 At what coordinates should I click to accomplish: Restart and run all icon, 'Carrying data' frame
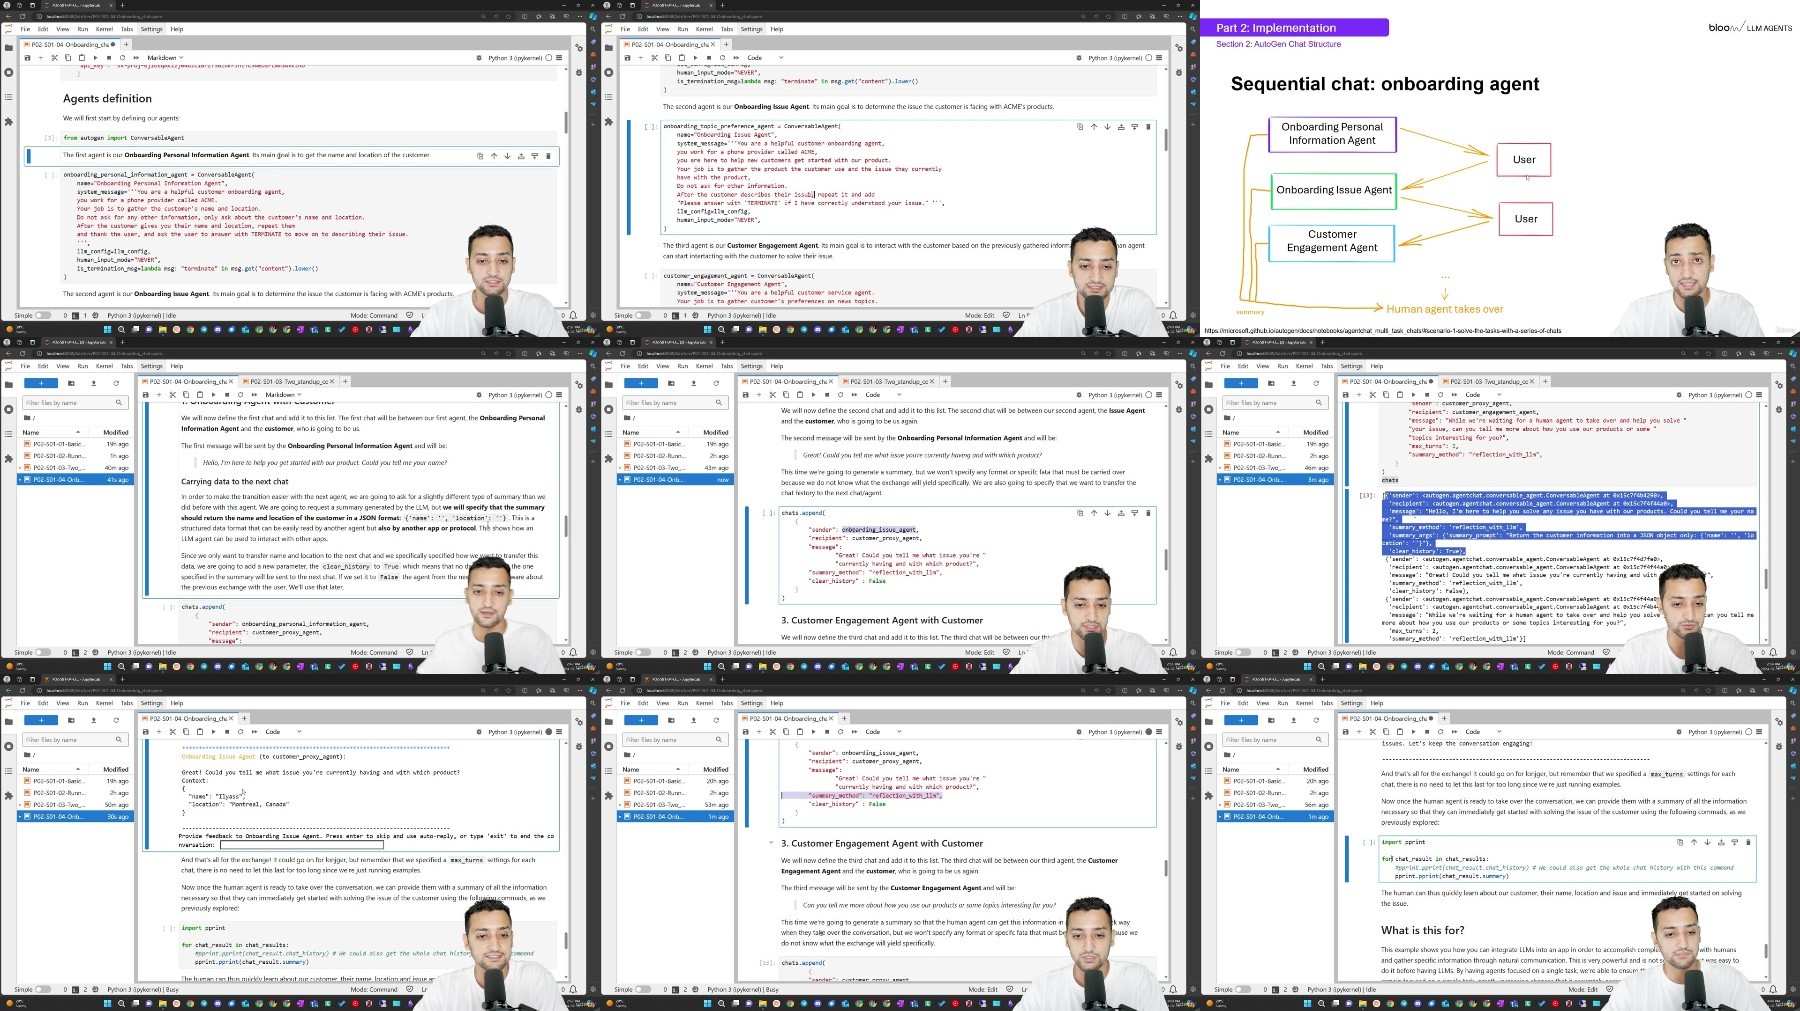pos(254,395)
